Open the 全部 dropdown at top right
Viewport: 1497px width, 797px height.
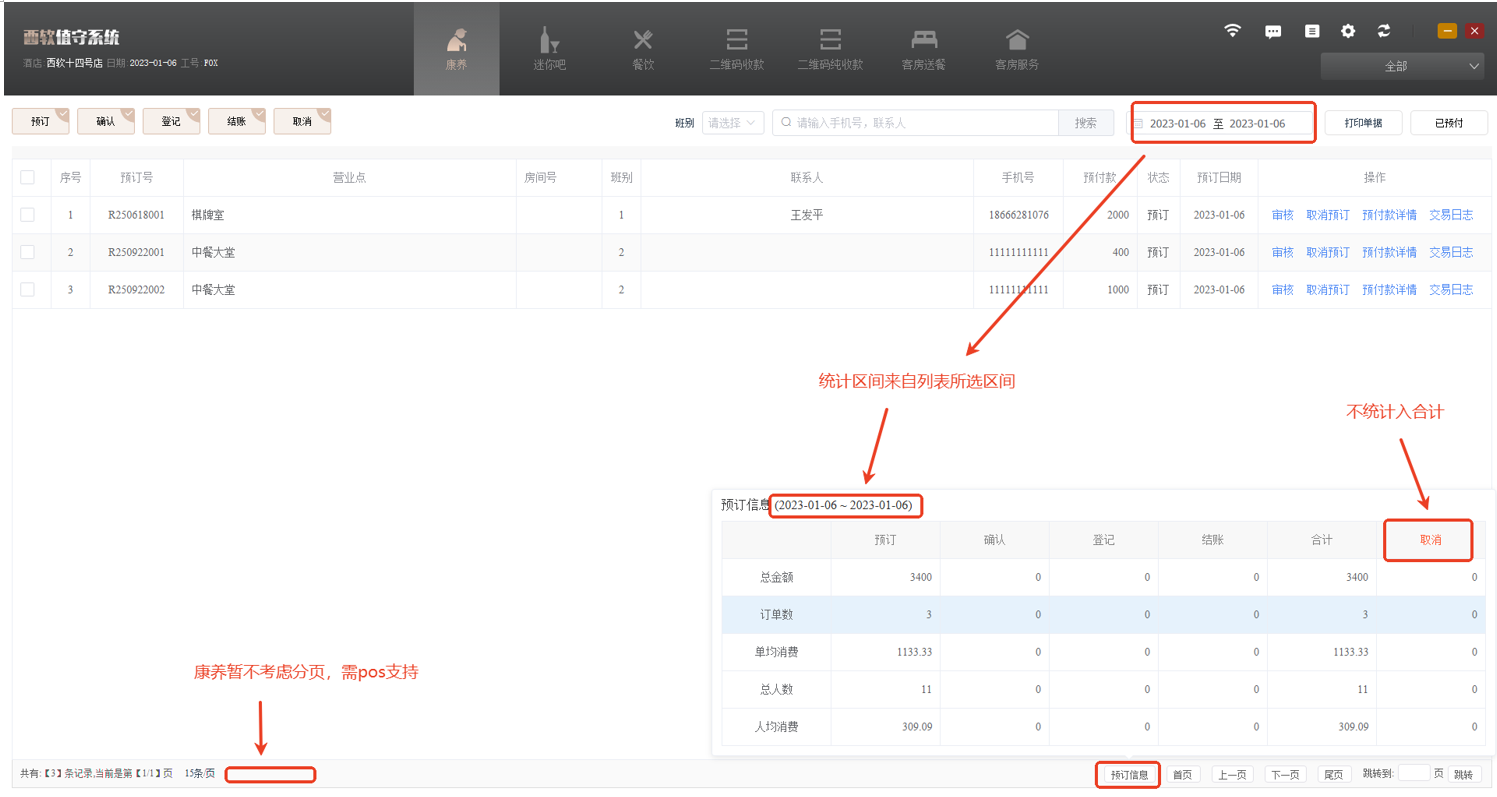(x=1401, y=66)
